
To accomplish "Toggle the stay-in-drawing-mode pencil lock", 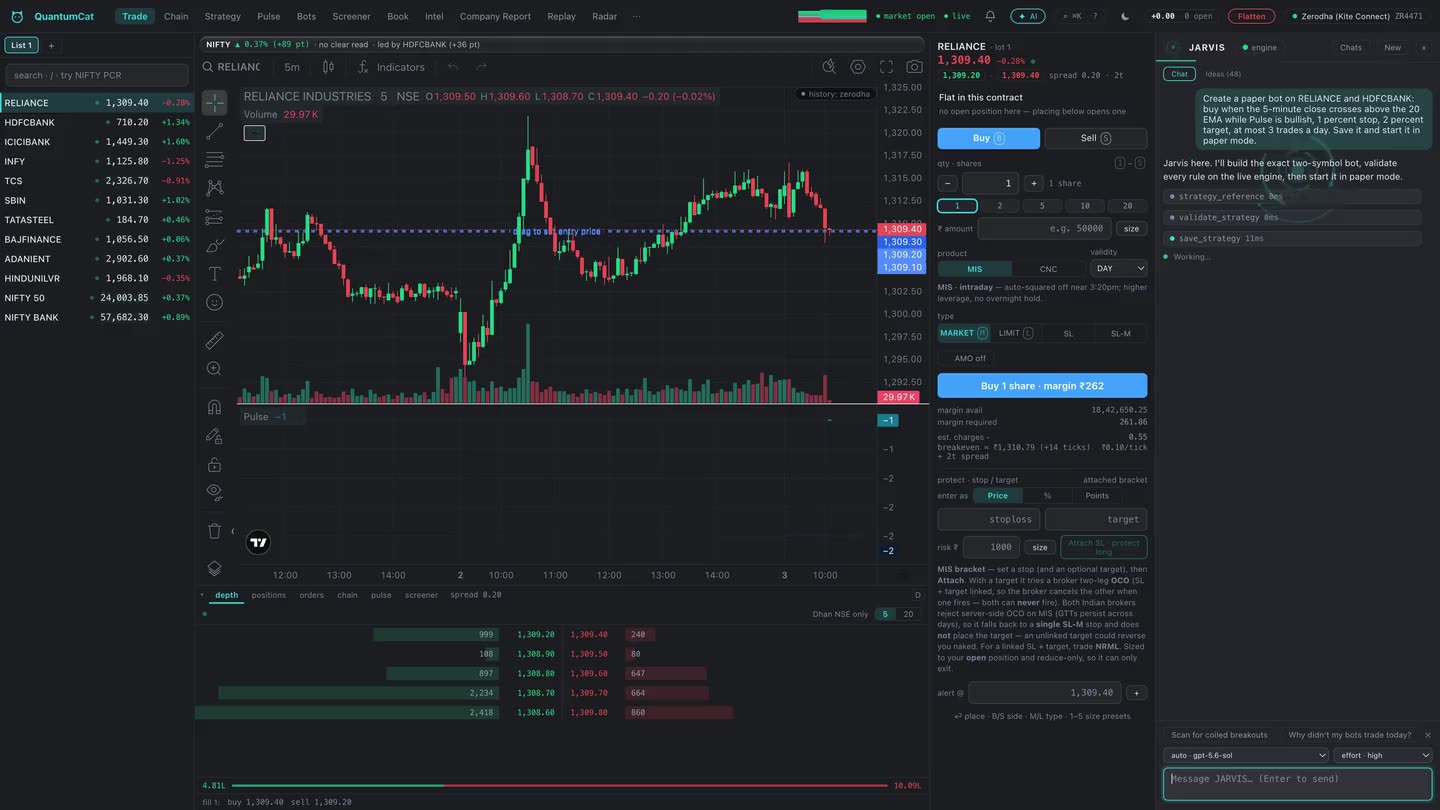I will point(214,436).
